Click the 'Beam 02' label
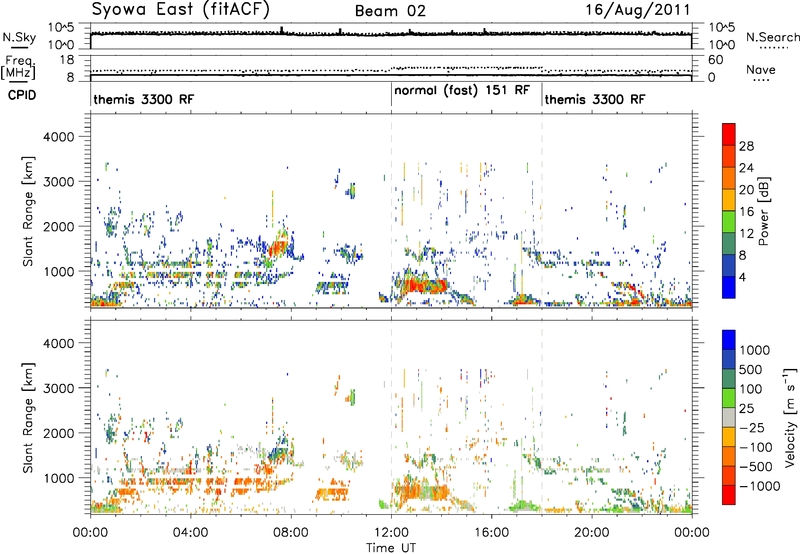The image size is (800, 554). click(390, 11)
